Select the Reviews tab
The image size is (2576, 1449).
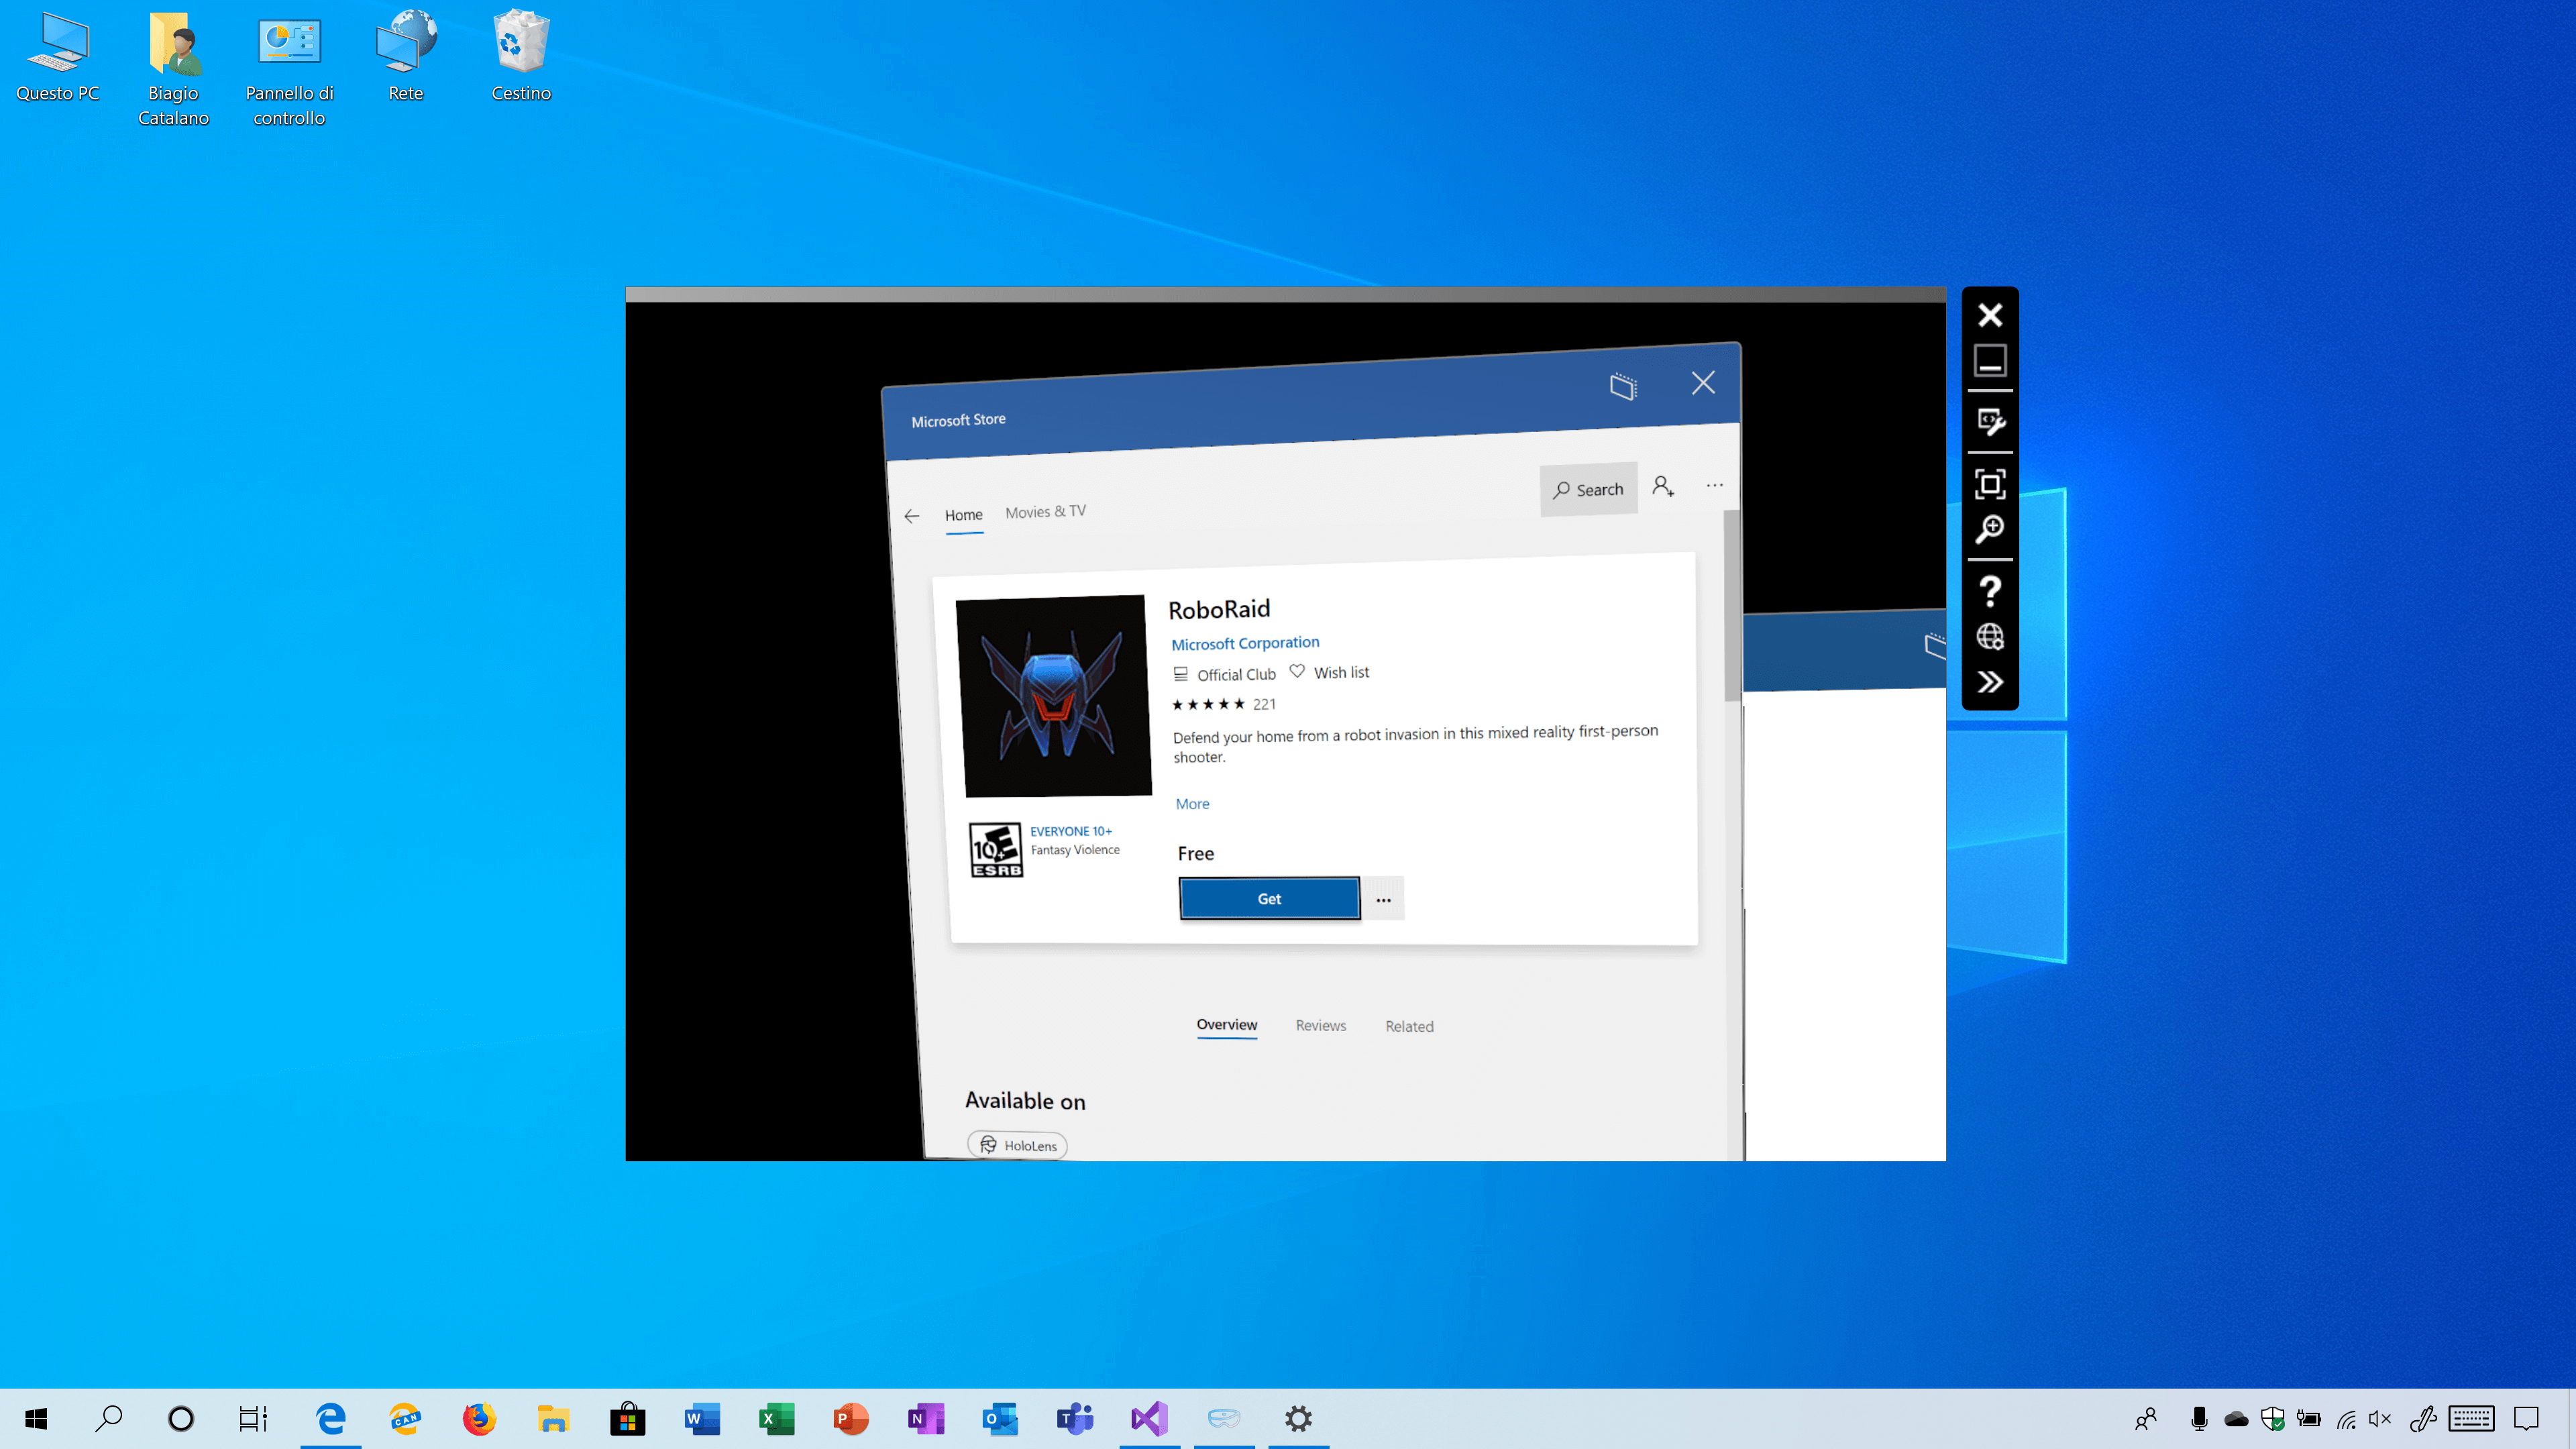point(1320,1026)
